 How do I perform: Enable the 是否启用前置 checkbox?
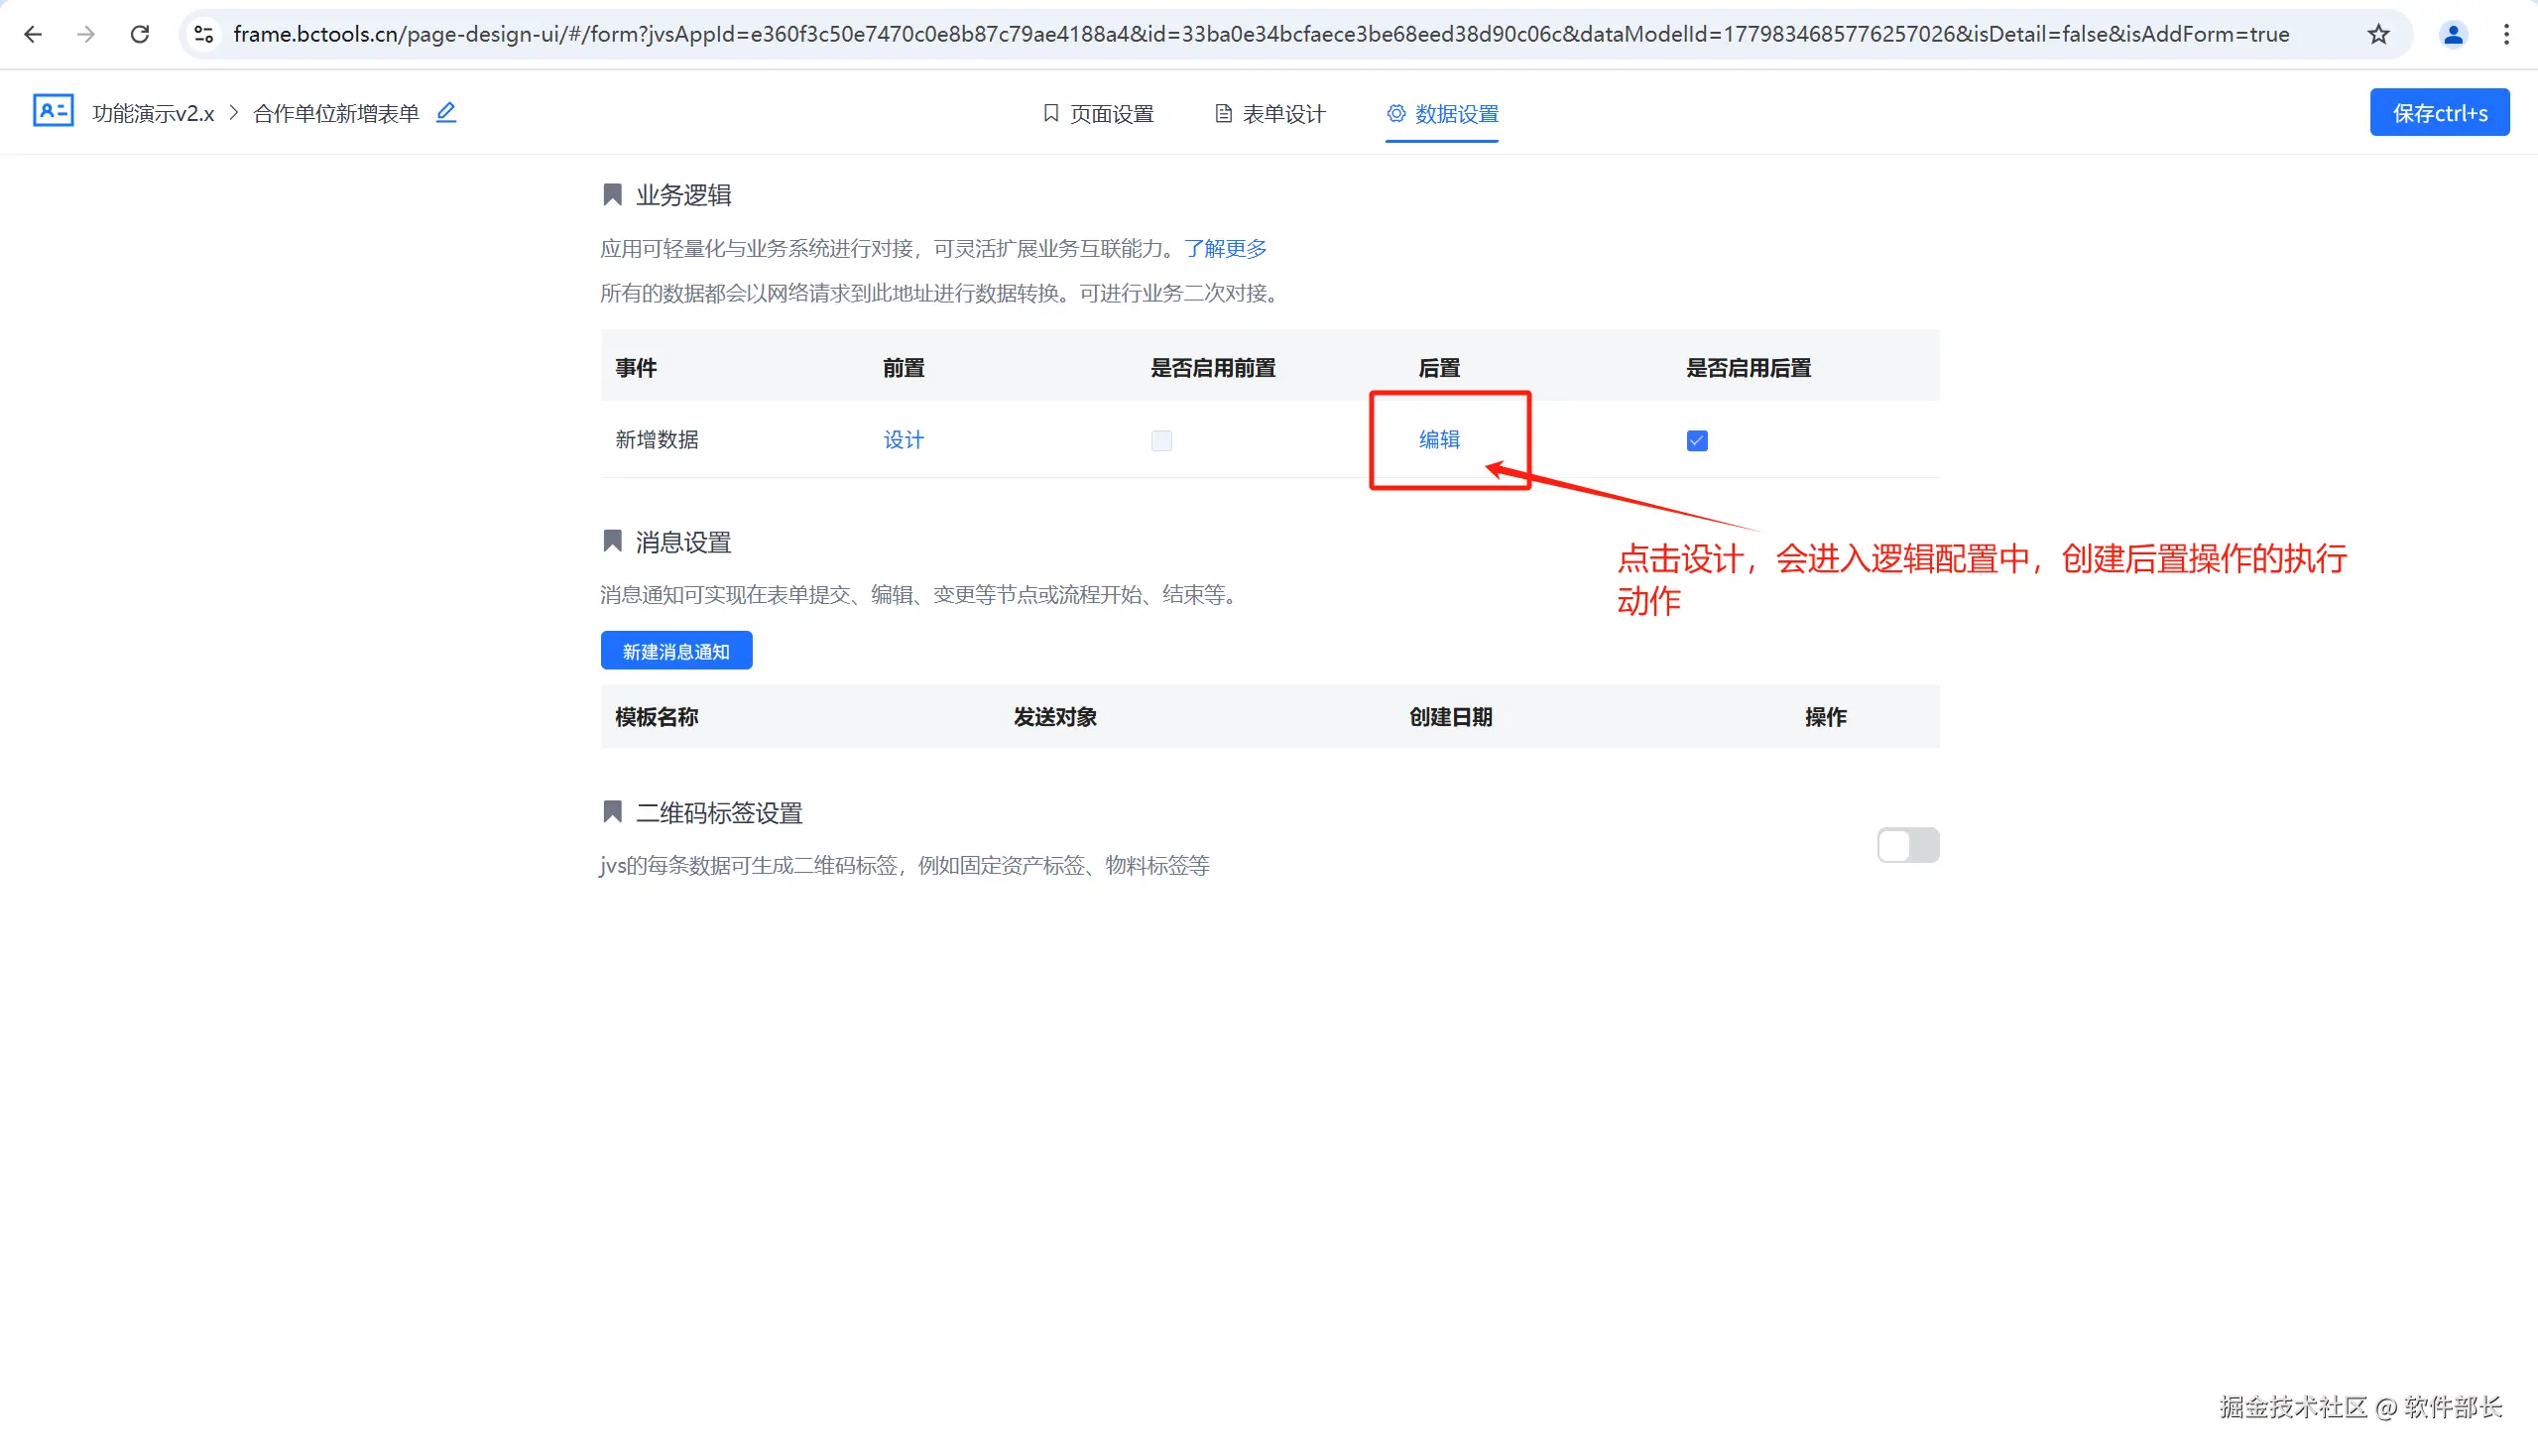tap(1161, 440)
